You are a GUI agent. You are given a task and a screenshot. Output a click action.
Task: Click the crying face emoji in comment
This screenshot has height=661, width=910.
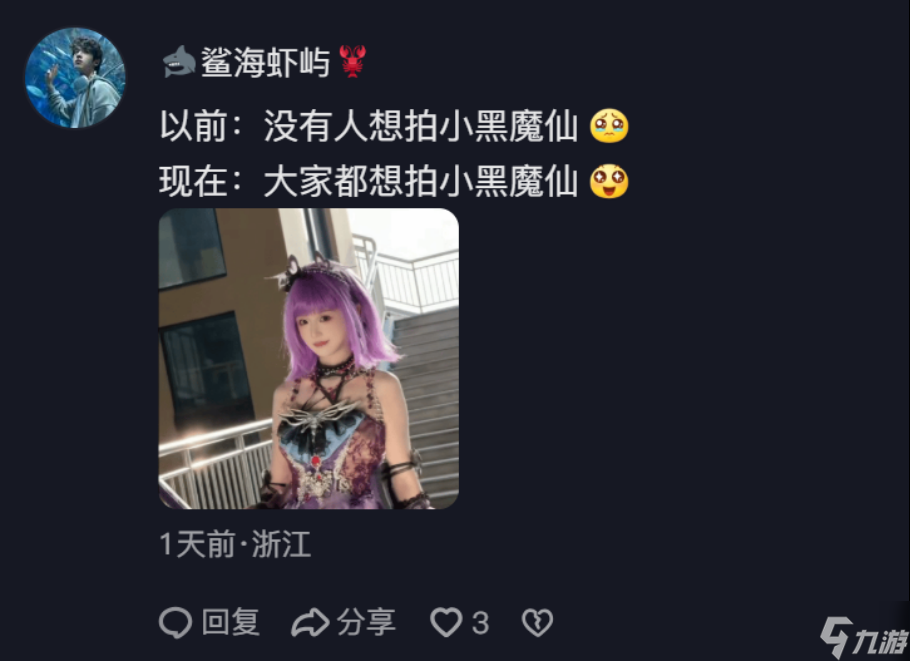(x=609, y=126)
